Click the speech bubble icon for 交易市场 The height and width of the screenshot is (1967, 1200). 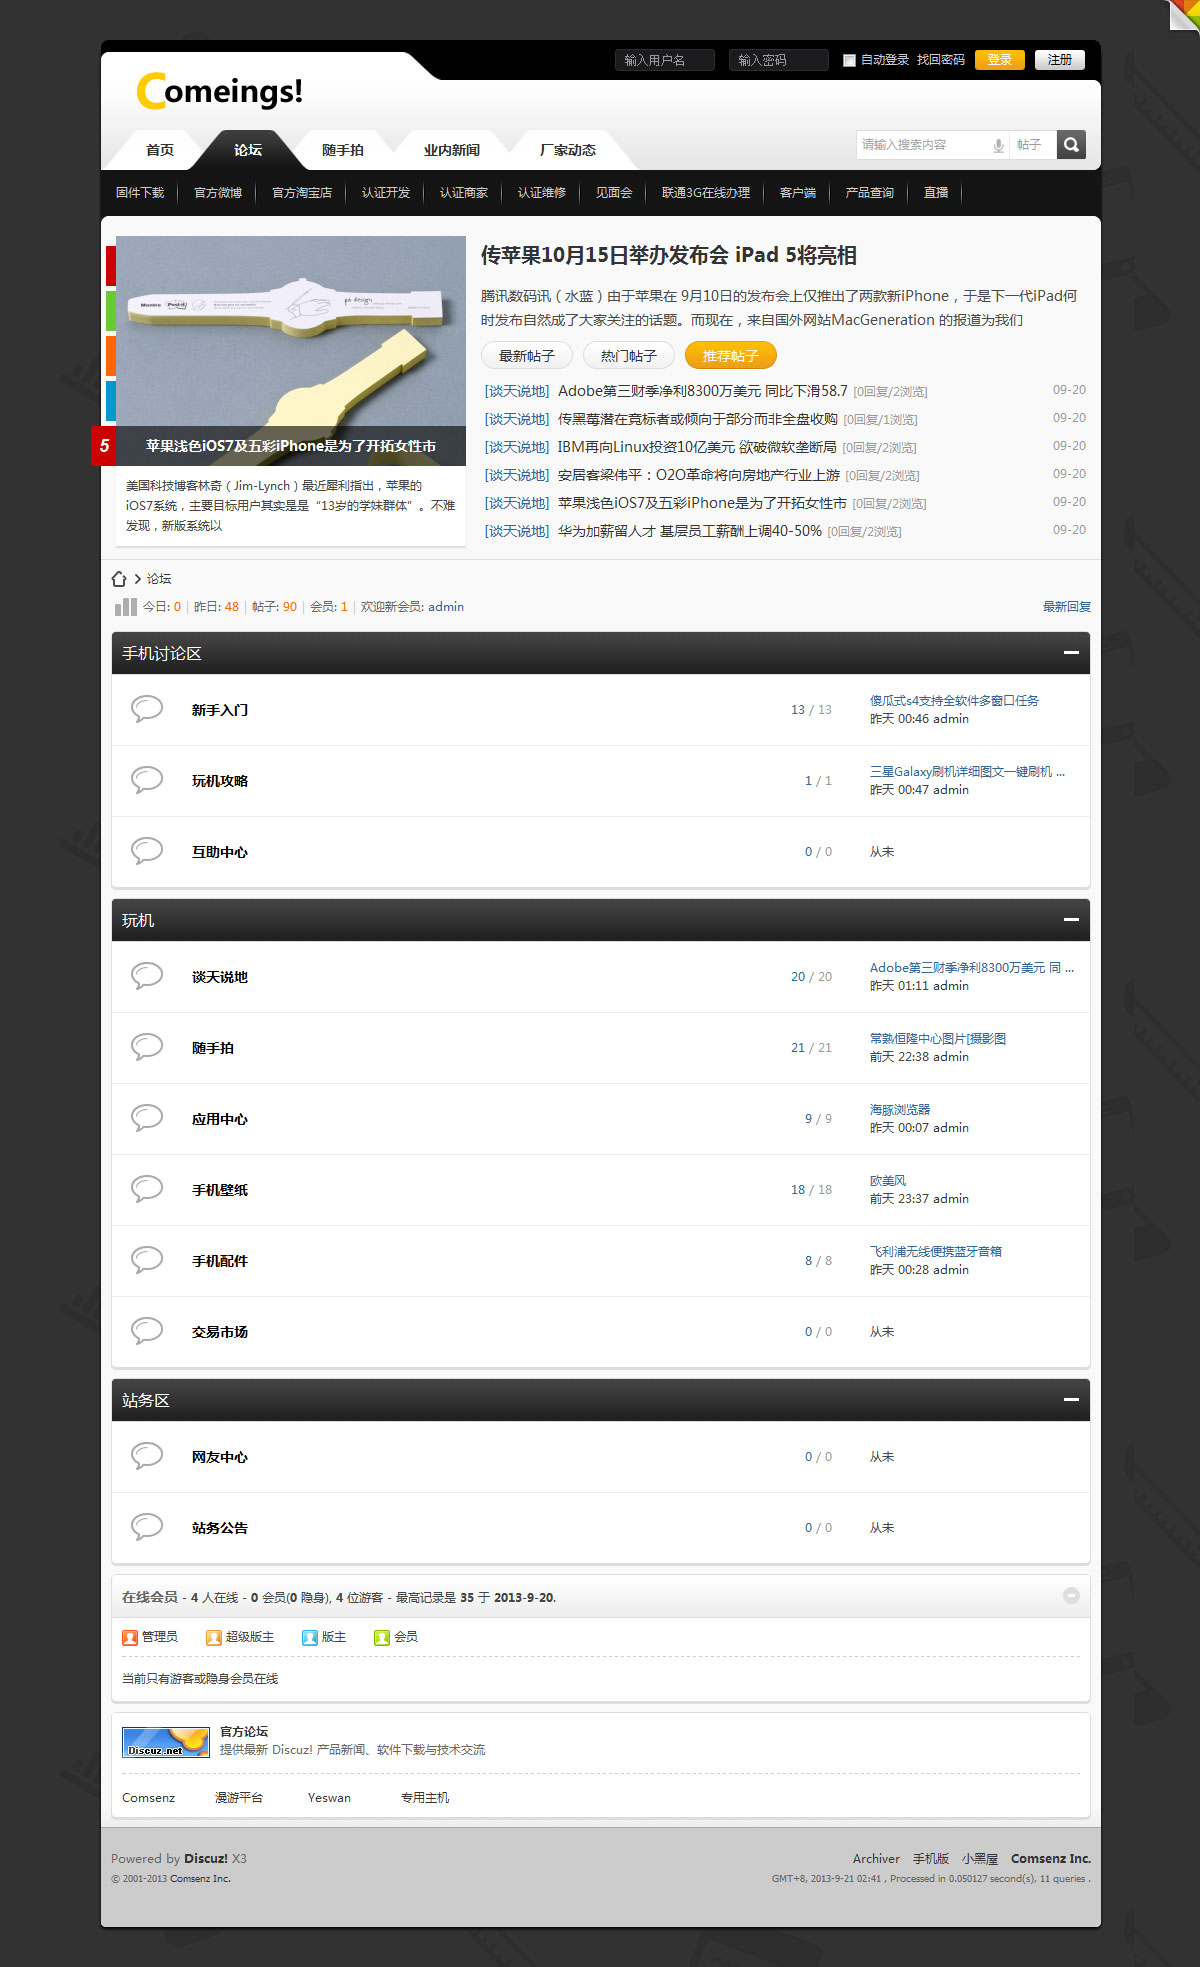[147, 1331]
